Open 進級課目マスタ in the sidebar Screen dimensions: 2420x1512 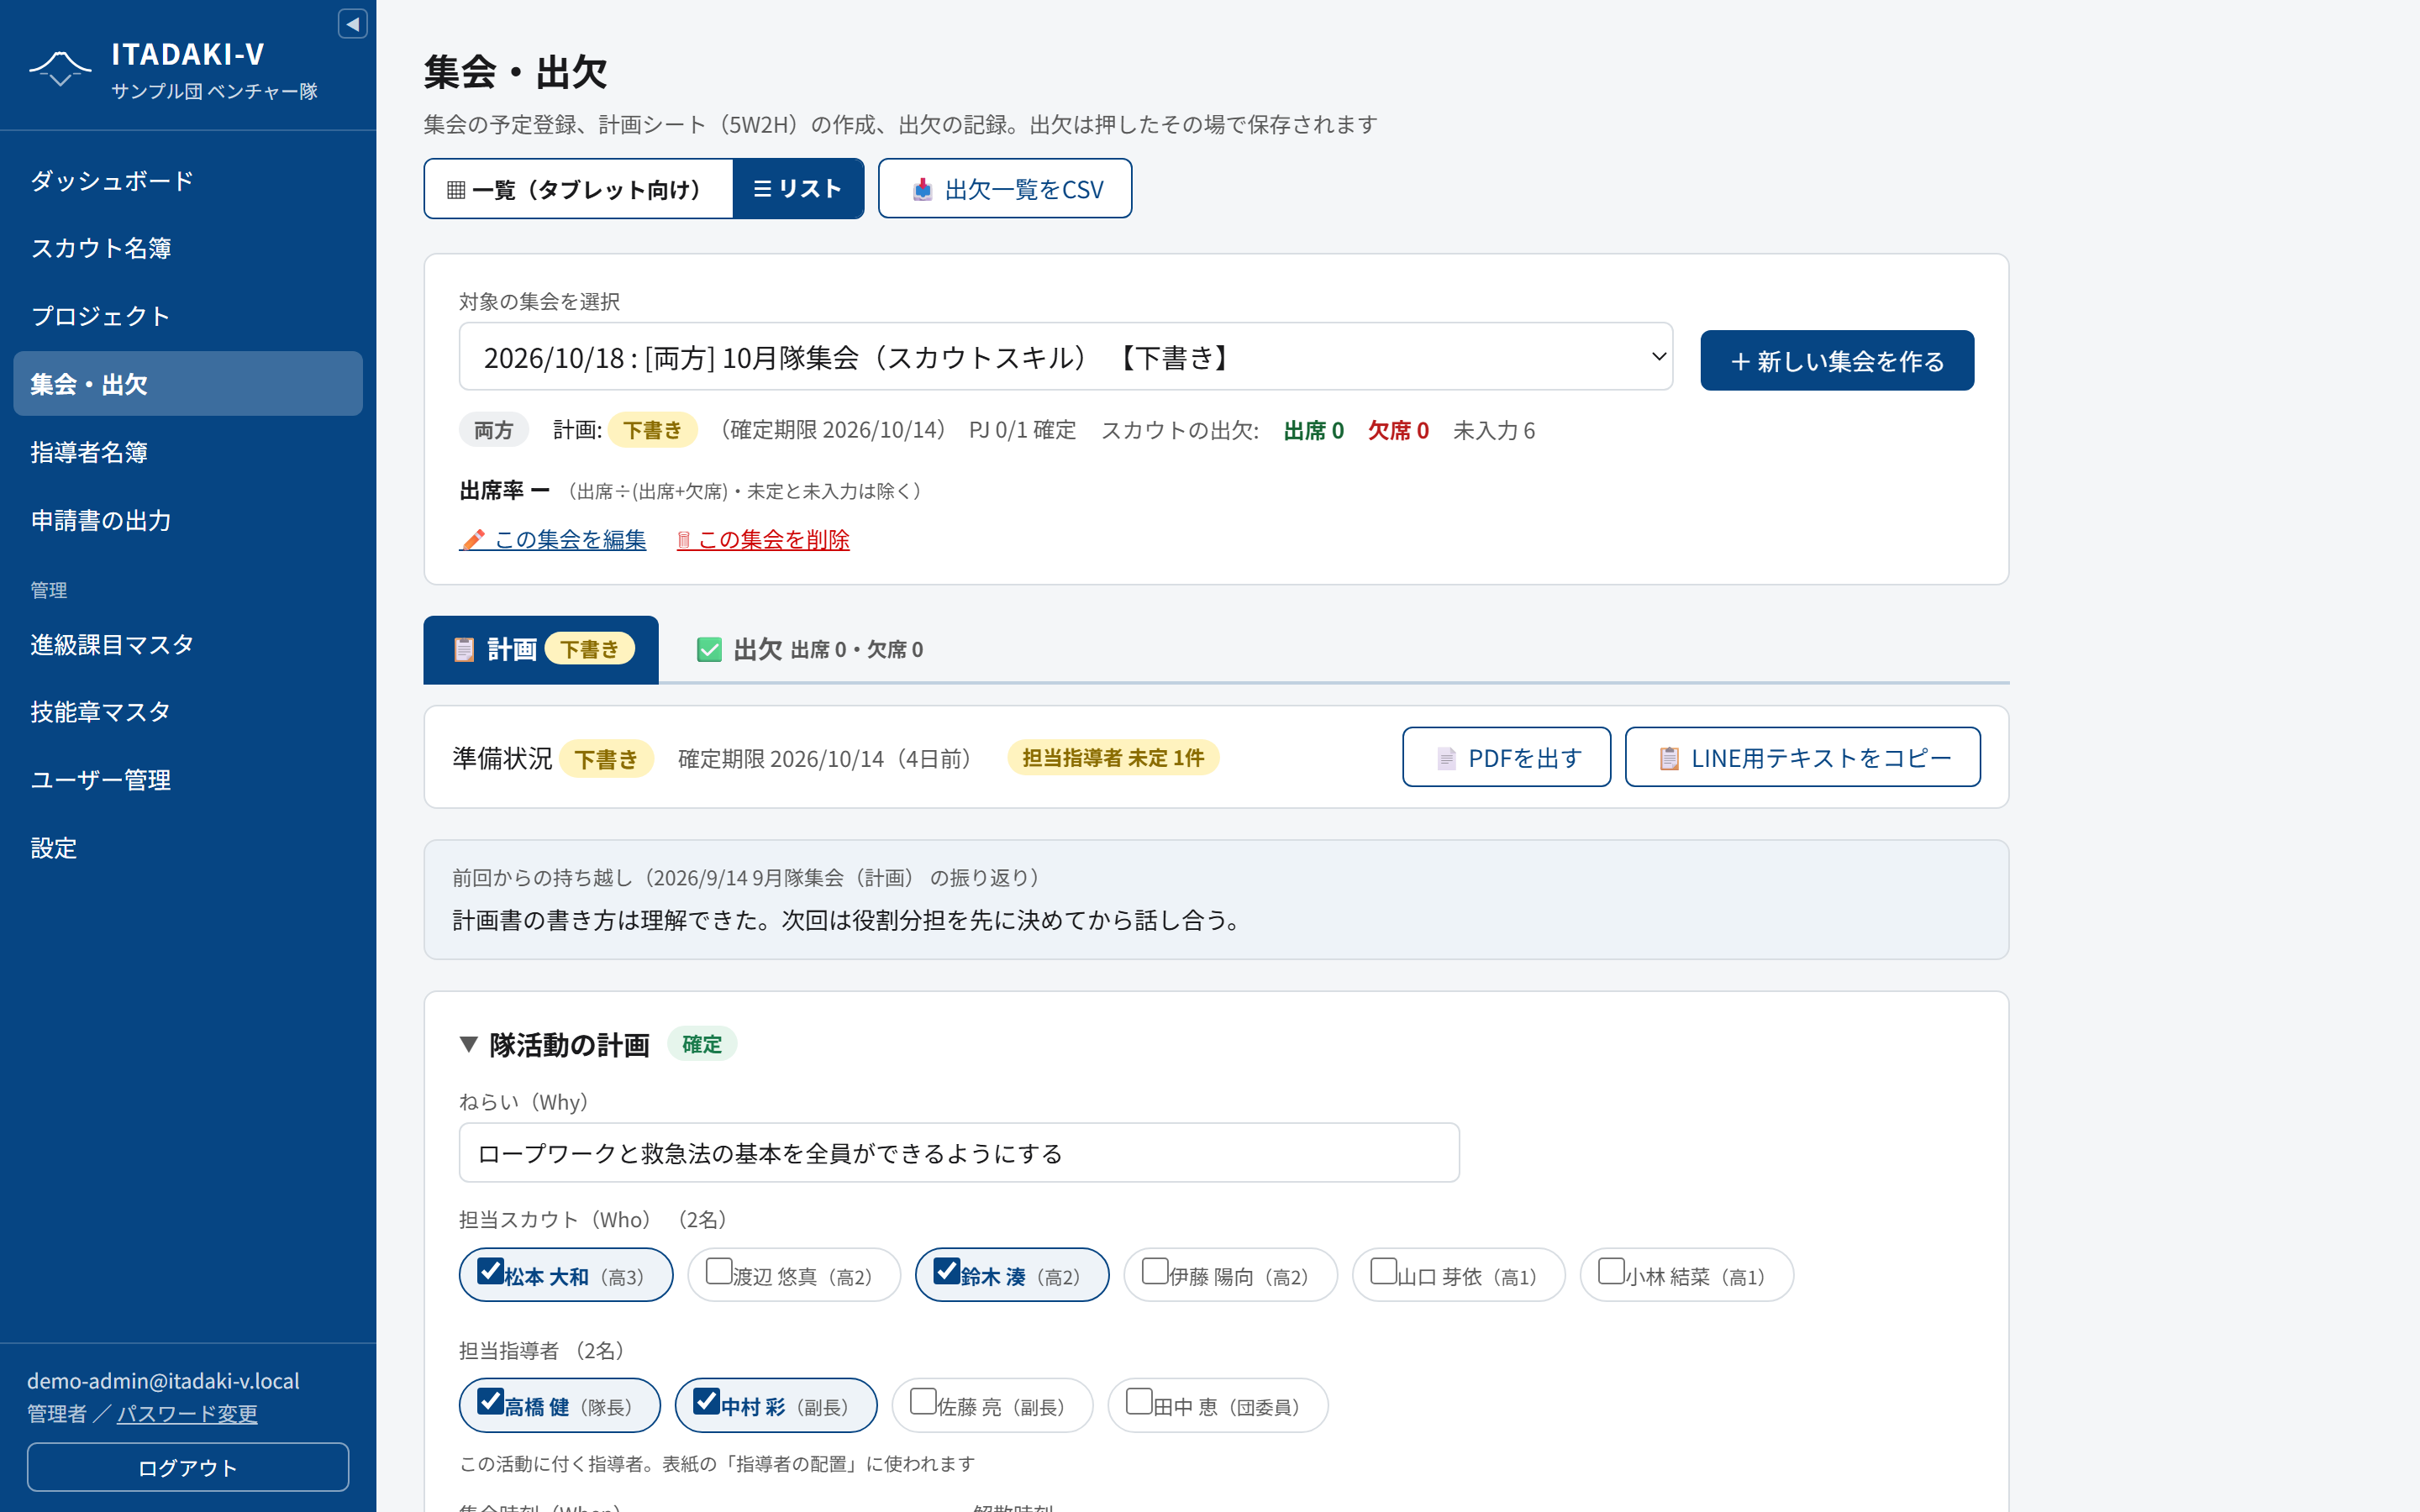[x=188, y=644]
